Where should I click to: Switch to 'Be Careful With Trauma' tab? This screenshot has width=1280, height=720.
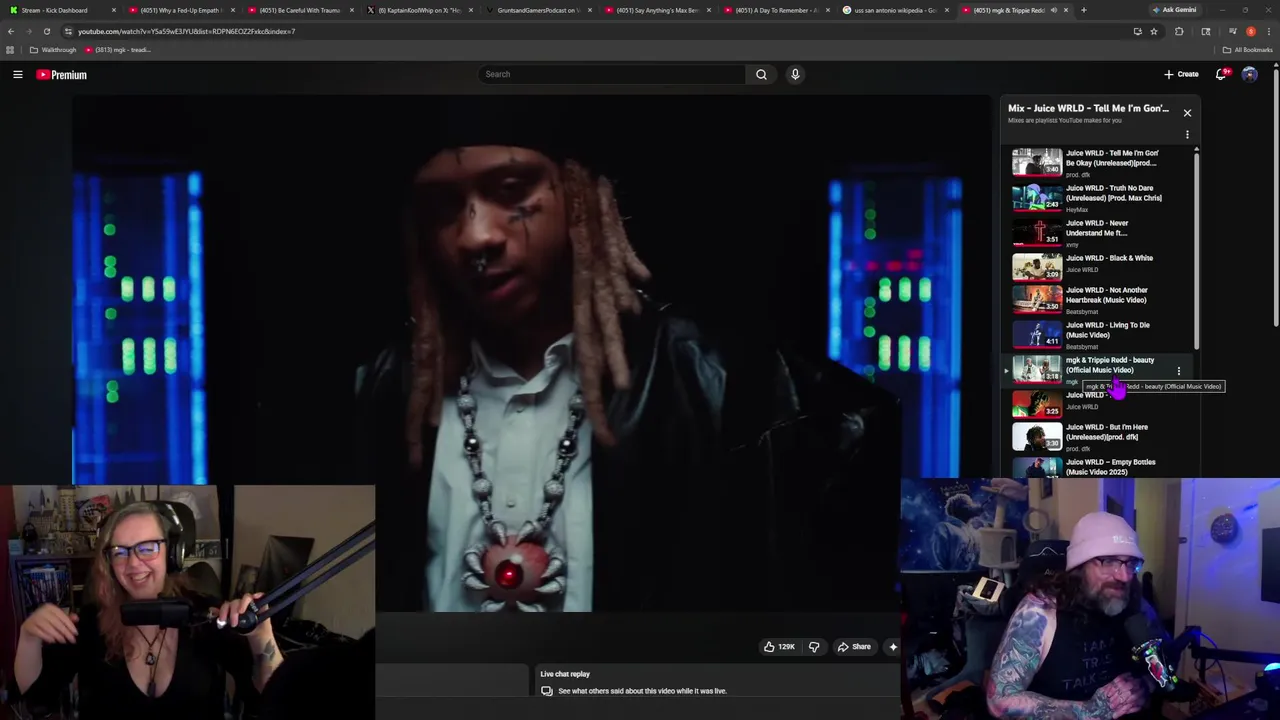[299, 10]
